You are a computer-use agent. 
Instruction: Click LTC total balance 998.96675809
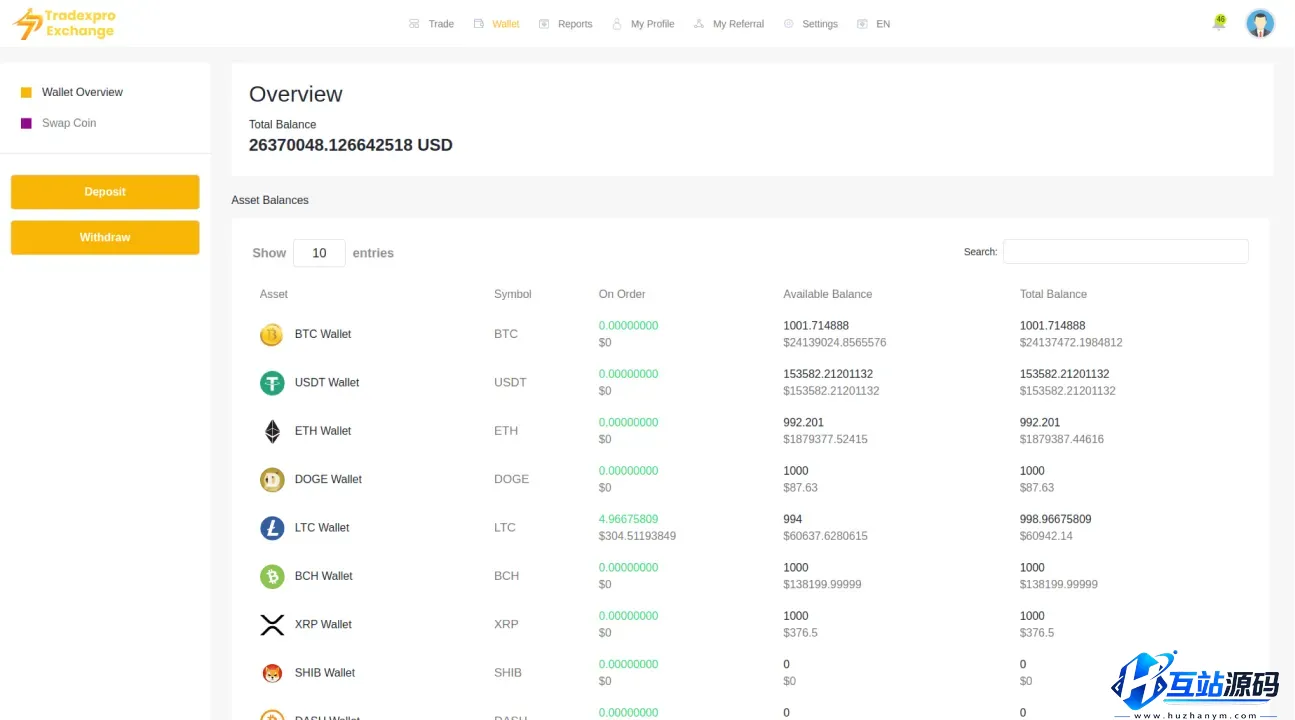tap(1056, 519)
